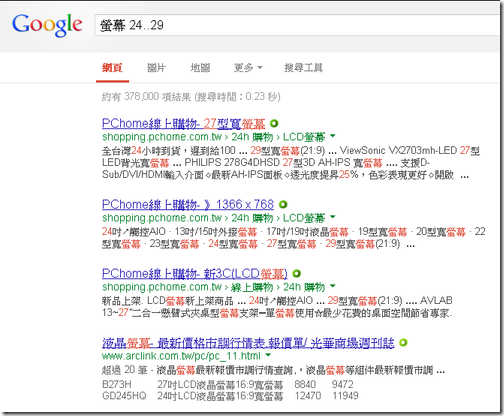Click green circle icon beside 光華商場週刊誌 result

pyautogui.click(x=403, y=343)
